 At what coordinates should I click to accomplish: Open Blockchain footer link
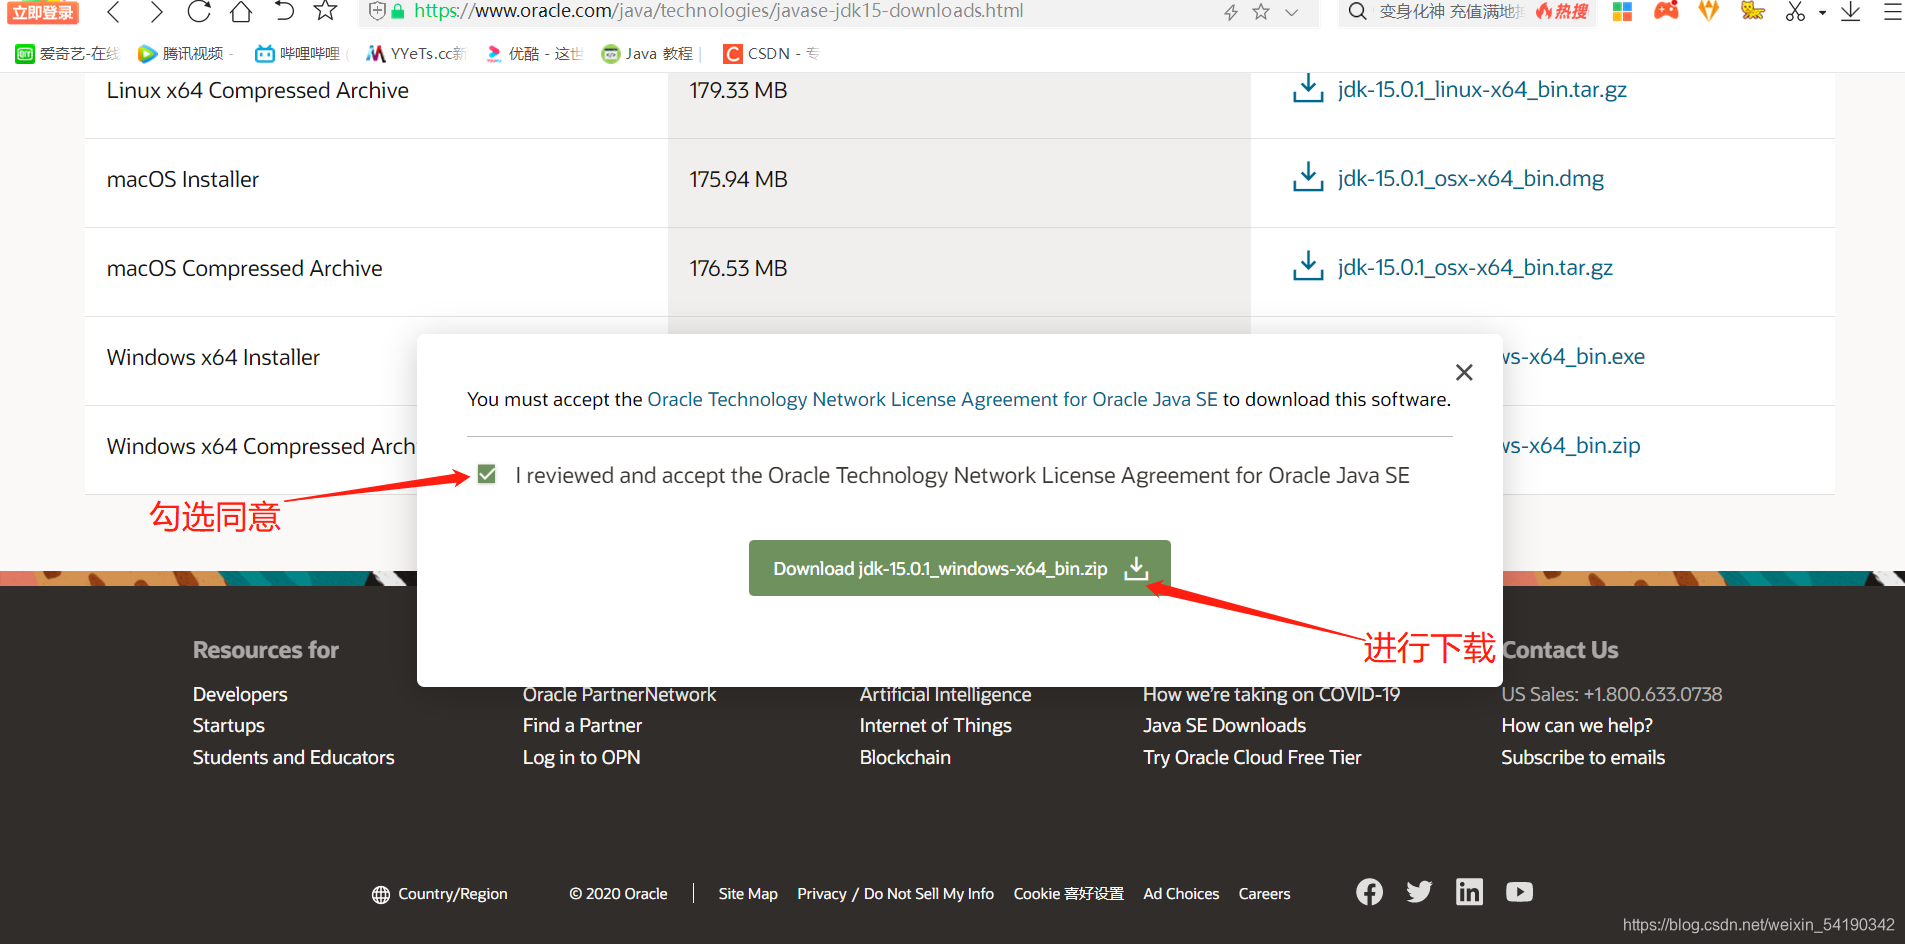click(x=905, y=757)
